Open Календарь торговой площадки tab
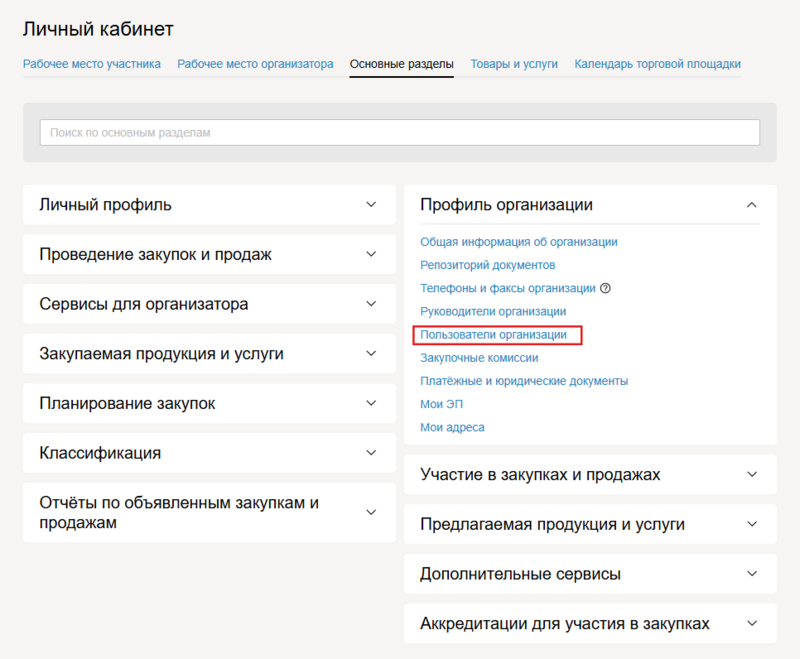Image resolution: width=800 pixels, height=659 pixels. 657,64
